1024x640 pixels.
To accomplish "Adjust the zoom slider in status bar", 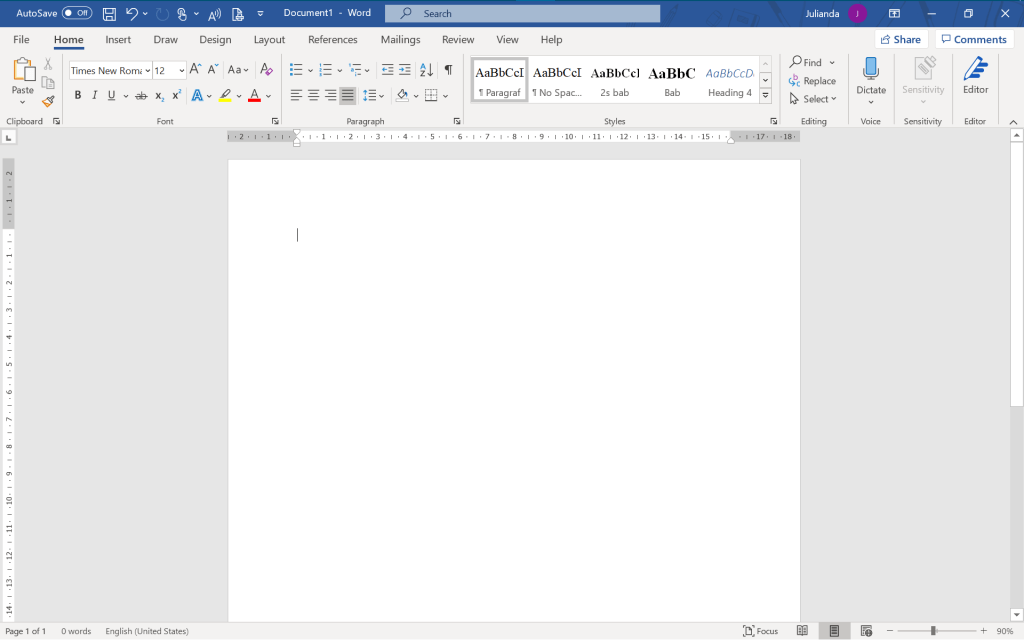I will coord(933,631).
